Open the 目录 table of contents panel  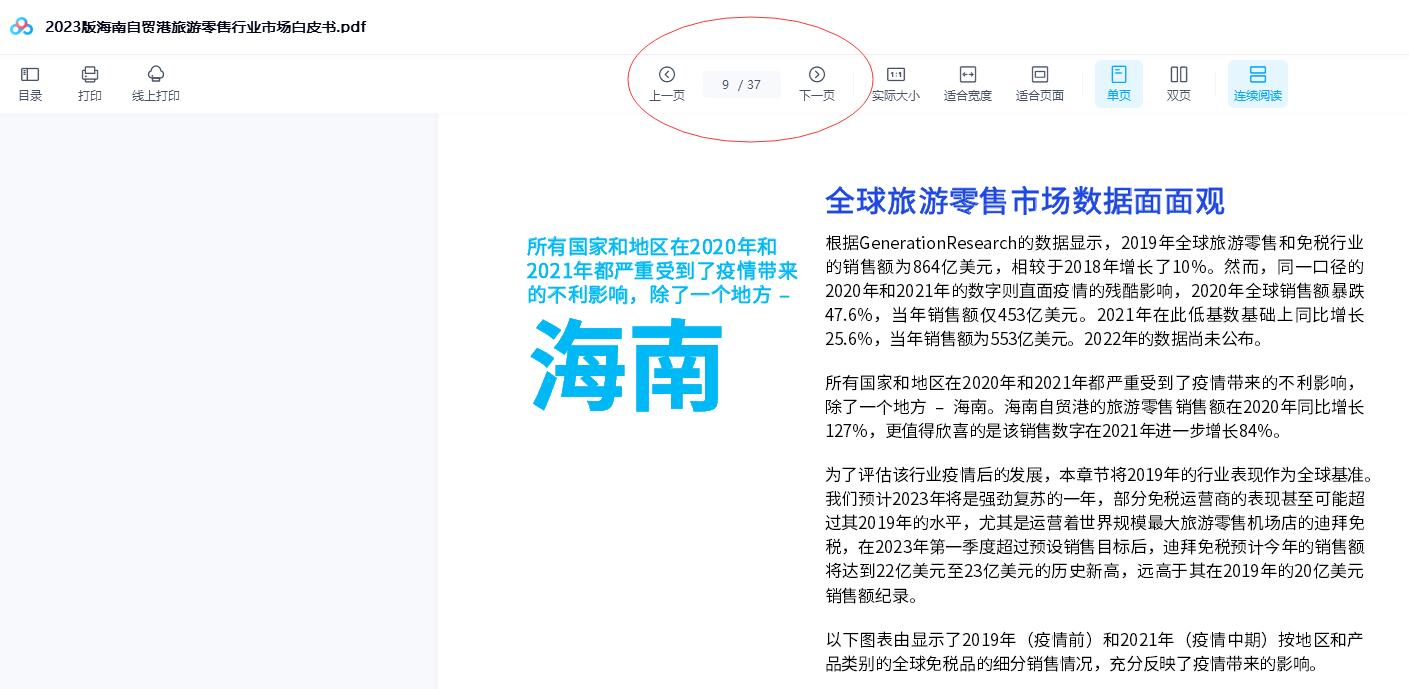pyautogui.click(x=30, y=83)
